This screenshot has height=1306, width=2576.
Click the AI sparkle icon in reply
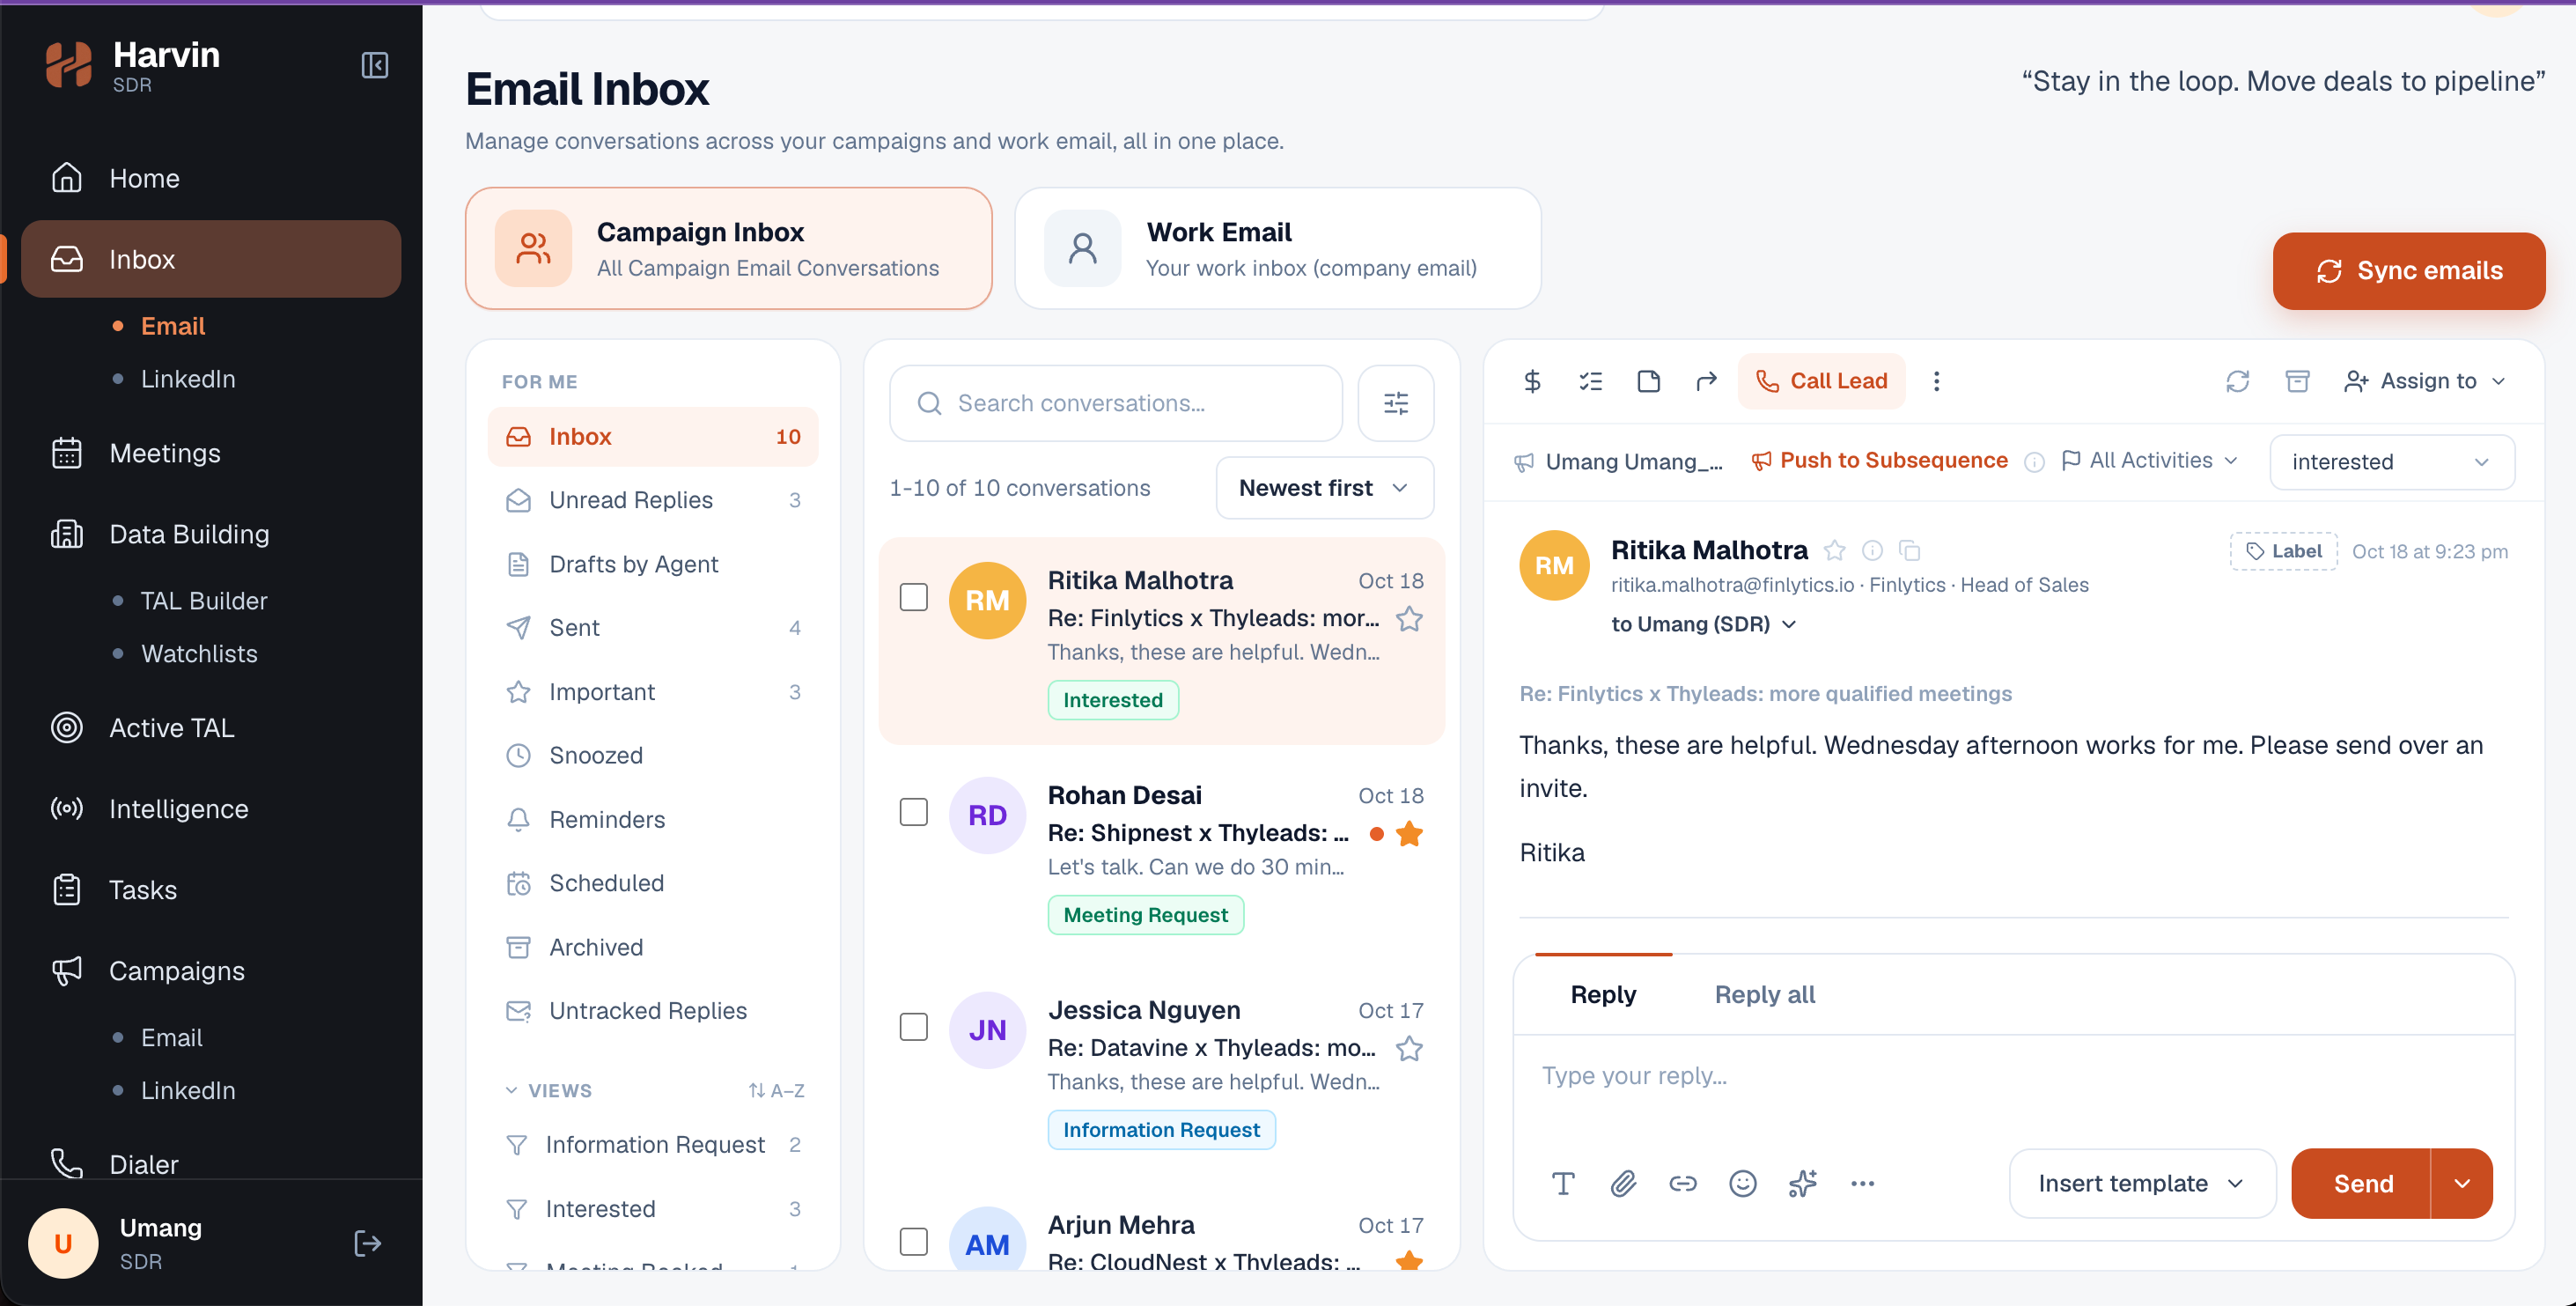pyautogui.click(x=1802, y=1183)
